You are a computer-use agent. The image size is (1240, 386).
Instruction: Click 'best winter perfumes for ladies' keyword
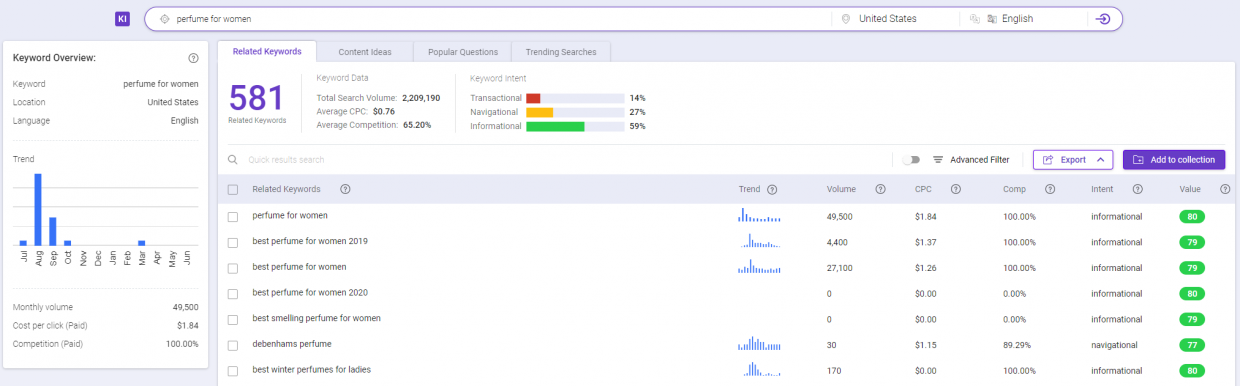[311, 370]
